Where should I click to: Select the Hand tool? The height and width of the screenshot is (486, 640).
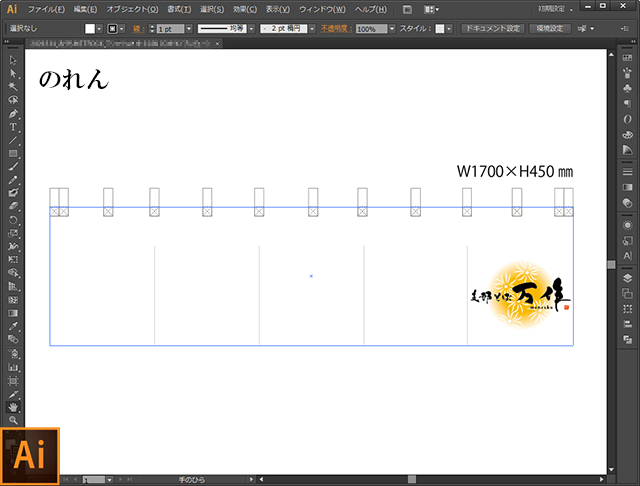click(x=13, y=407)
